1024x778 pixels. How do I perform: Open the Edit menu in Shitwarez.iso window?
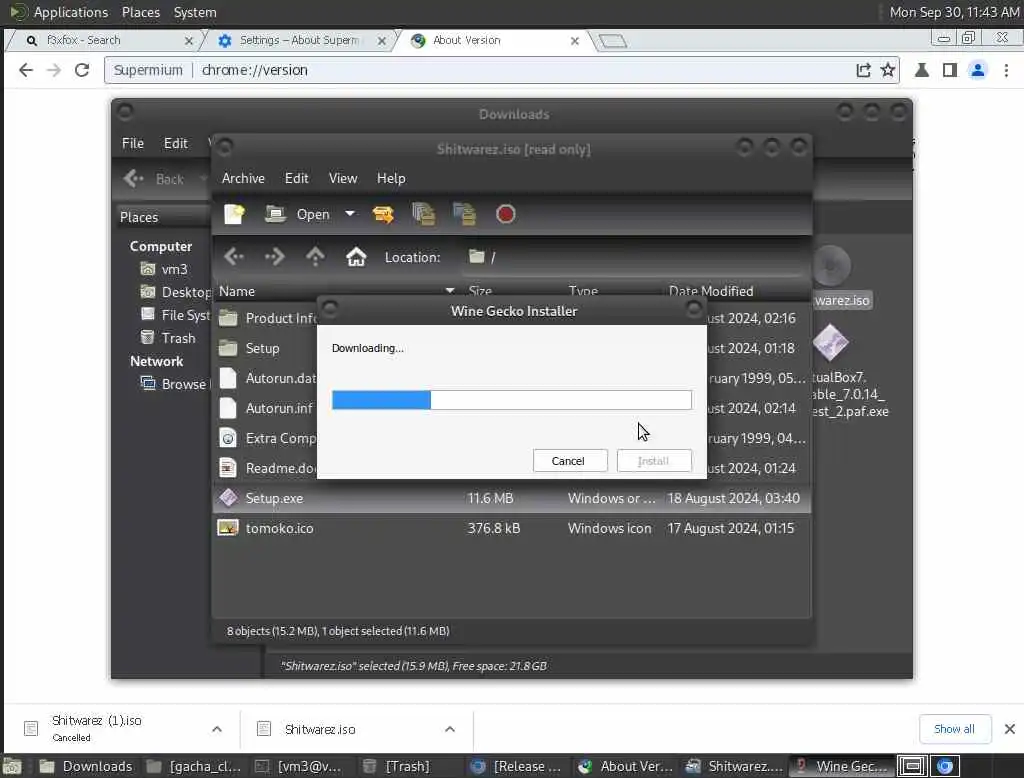pos(296,178)
